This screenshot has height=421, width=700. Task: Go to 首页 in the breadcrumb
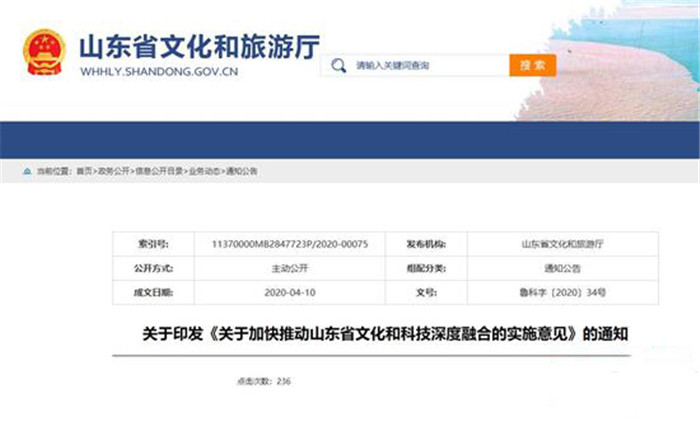coord(84,172)
